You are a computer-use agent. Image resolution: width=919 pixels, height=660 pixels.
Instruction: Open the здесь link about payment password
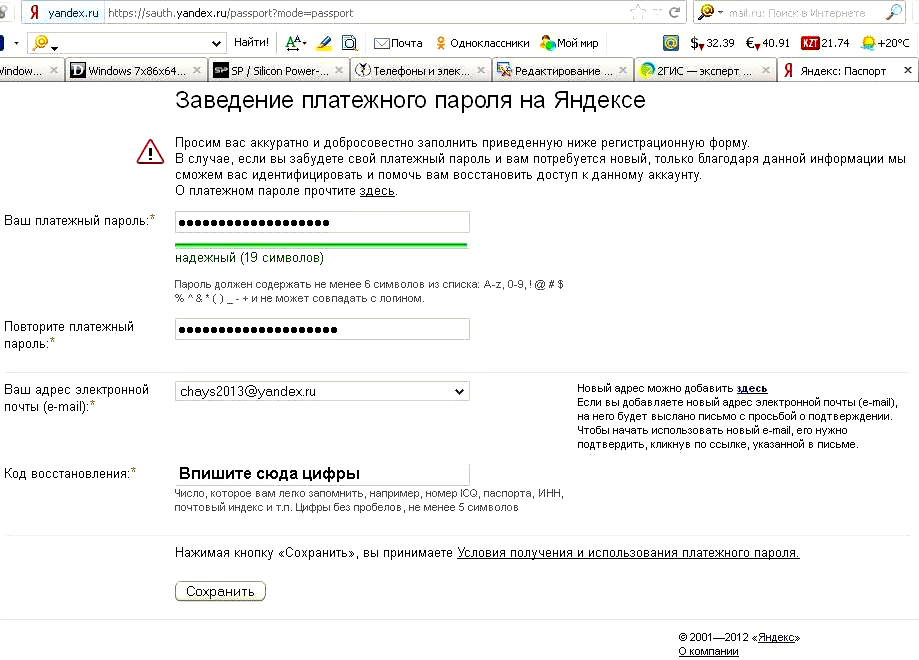coord(377,191)
